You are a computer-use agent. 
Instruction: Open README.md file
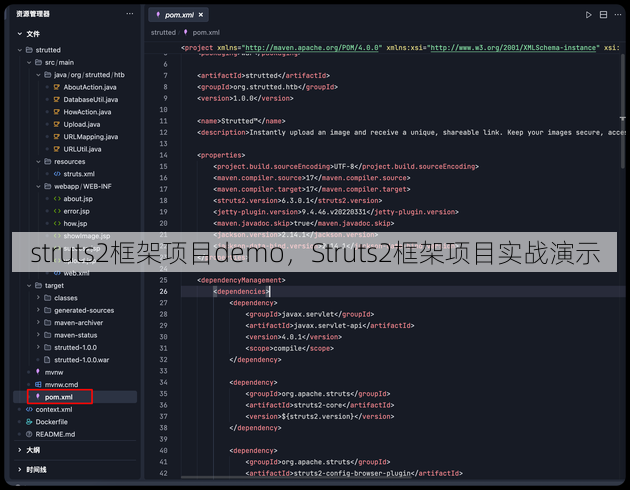(x=55, y=435)
